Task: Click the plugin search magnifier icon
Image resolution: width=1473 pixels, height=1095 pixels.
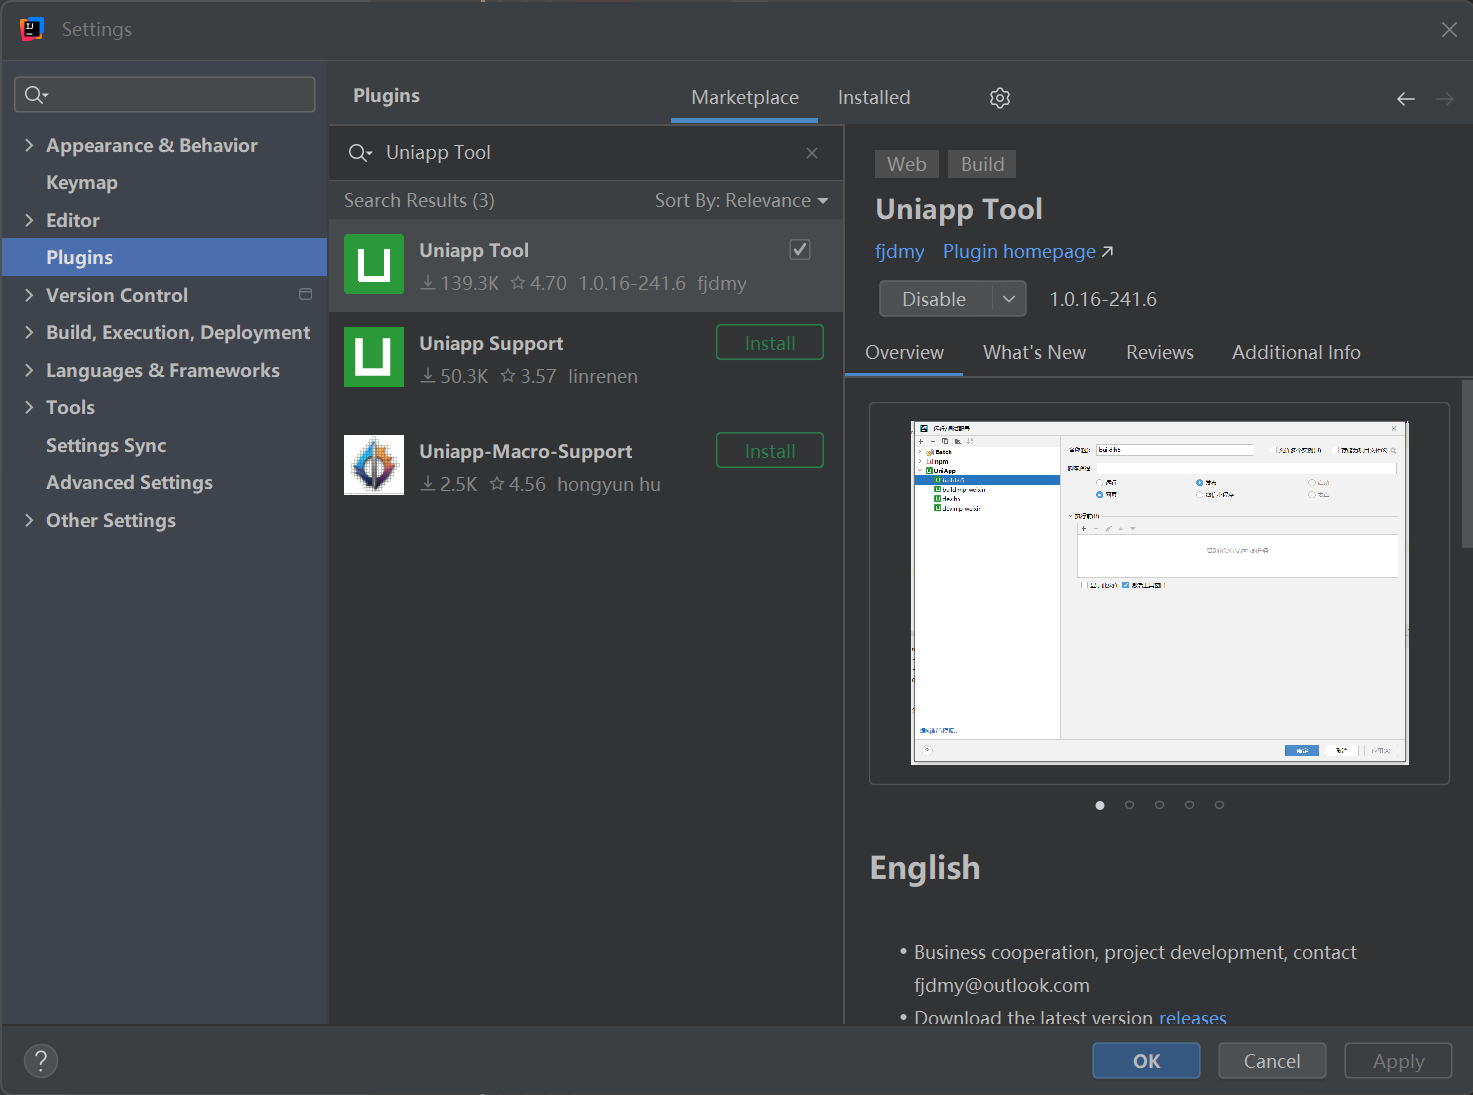Action: tap(359, 152)
